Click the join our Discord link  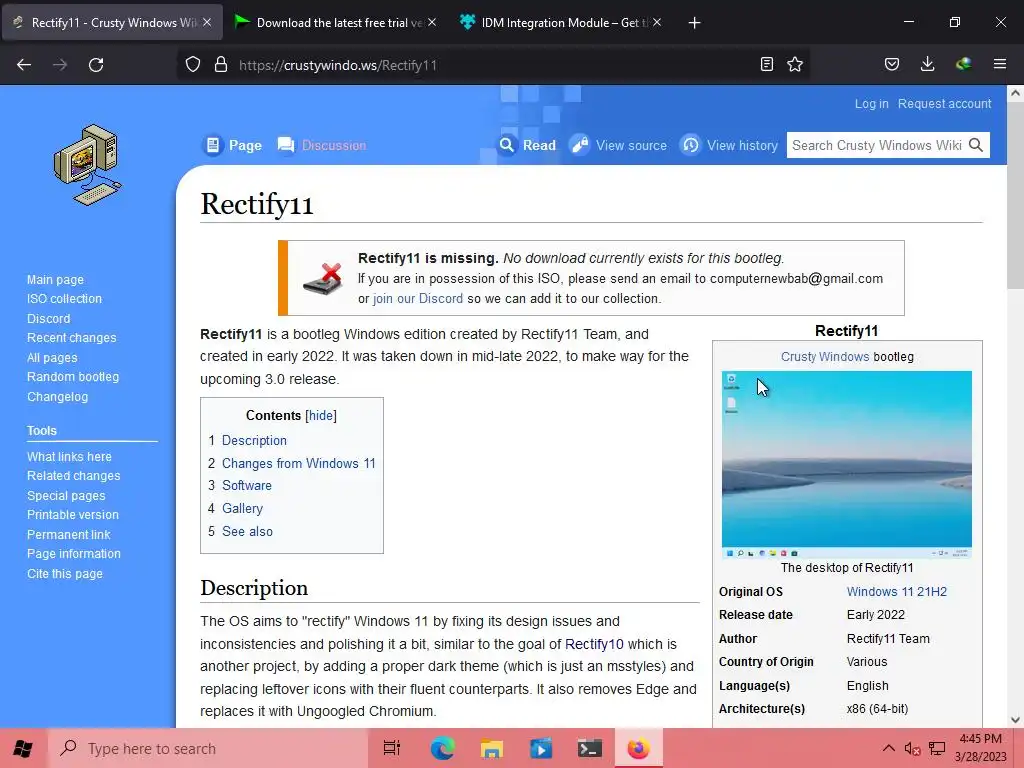click(418, 298)
